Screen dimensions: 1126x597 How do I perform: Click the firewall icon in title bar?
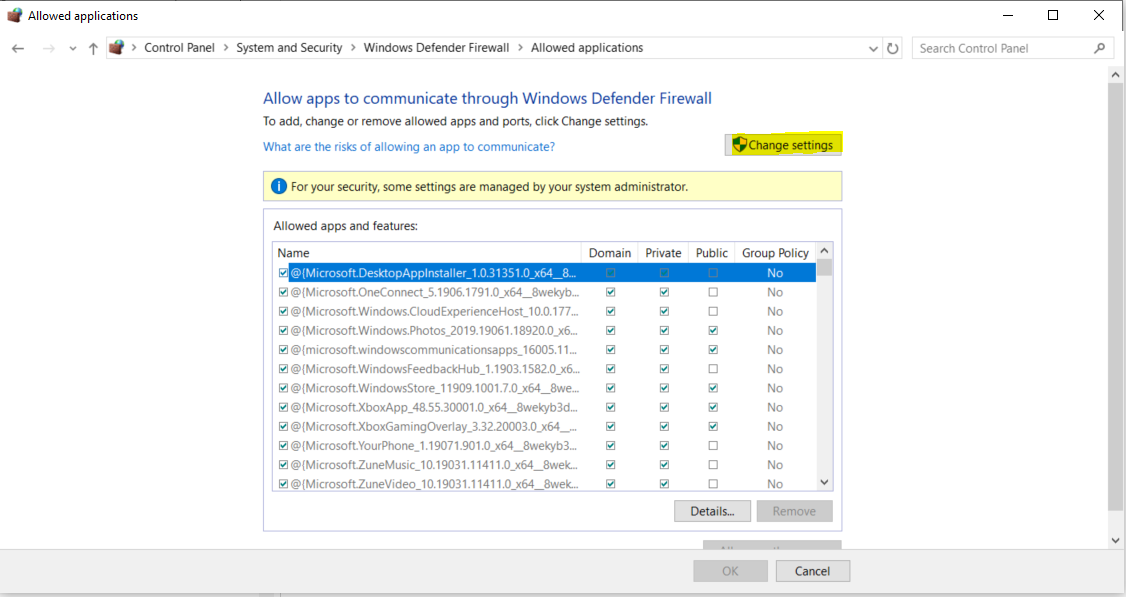click(14, 15)
